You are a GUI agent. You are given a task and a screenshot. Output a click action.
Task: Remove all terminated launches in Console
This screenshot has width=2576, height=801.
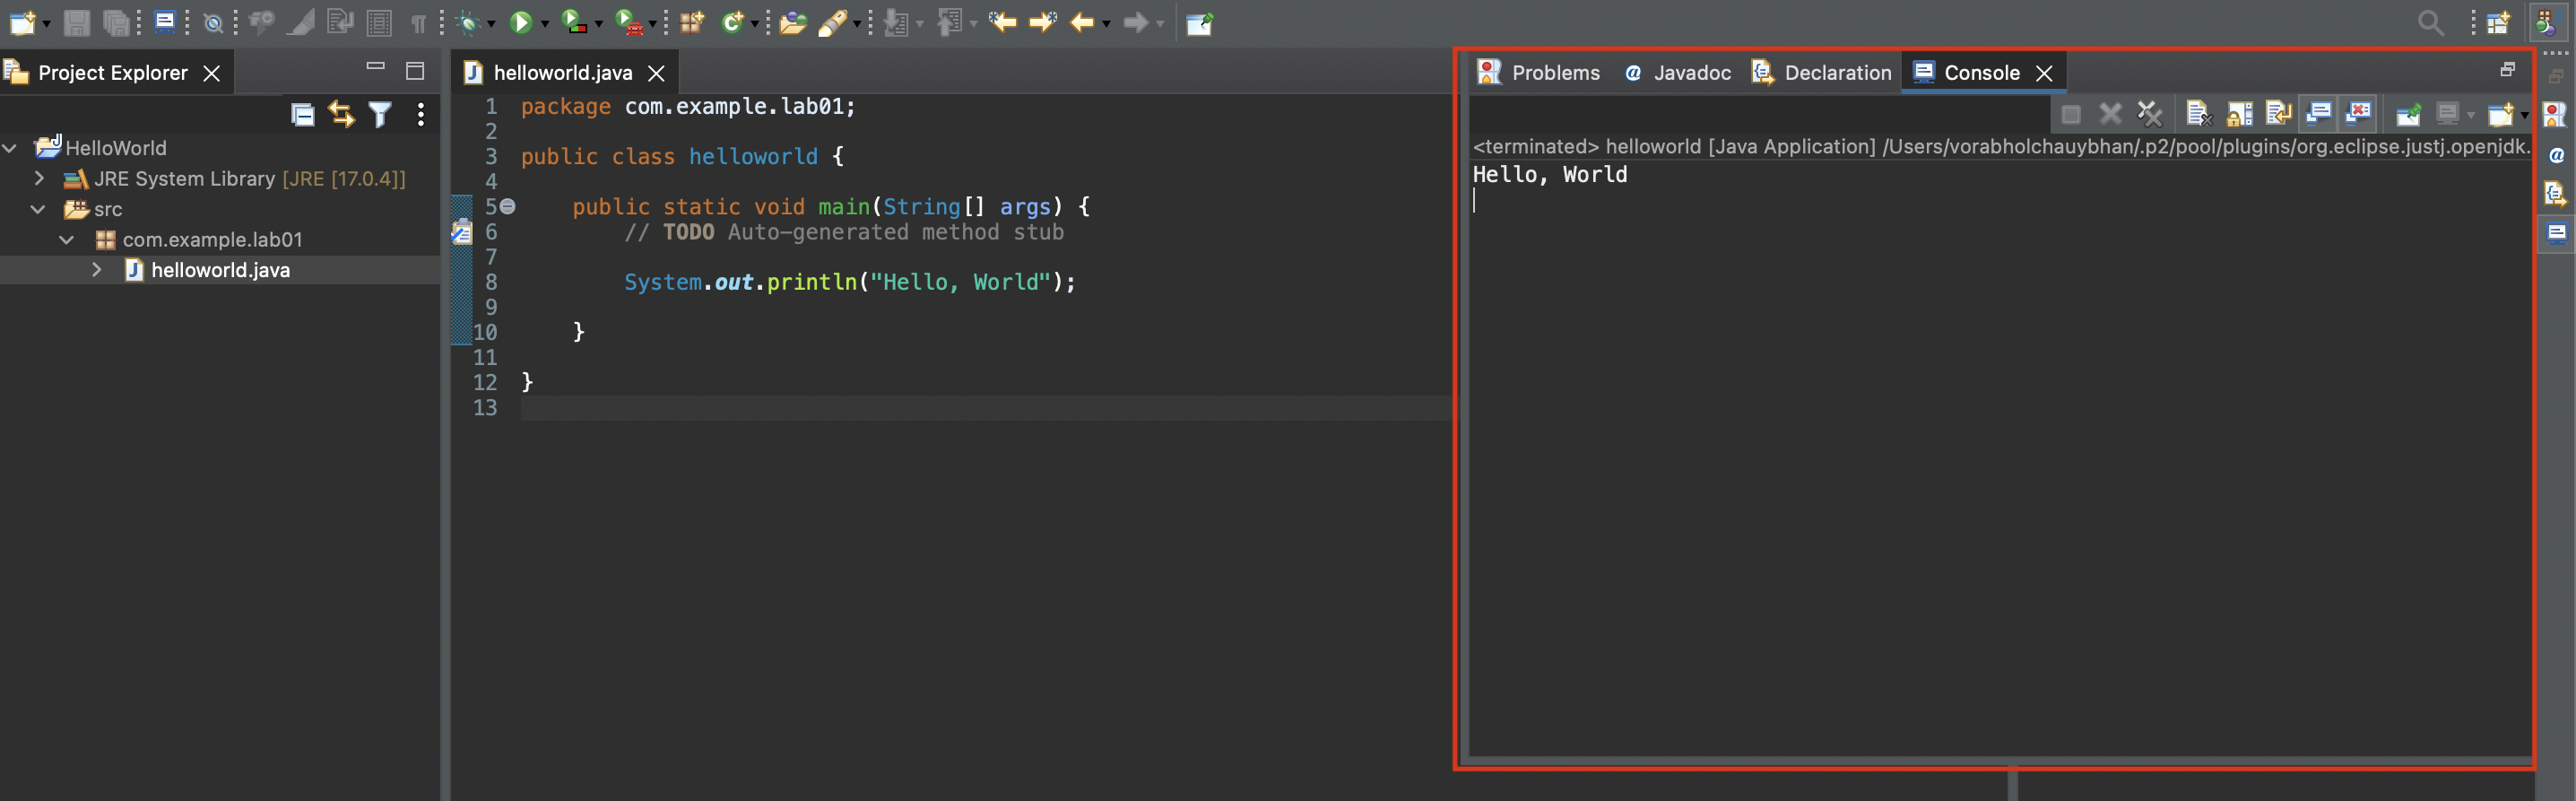coord(2150,114)
